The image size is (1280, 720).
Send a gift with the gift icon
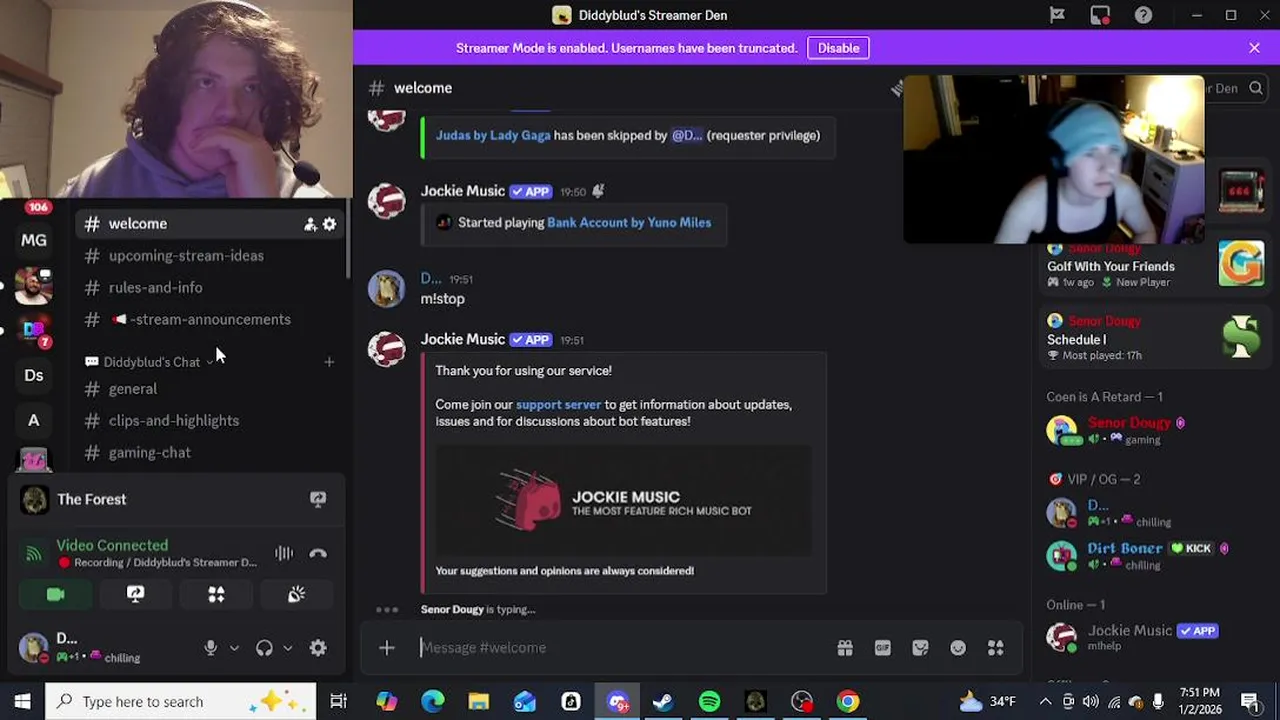pos(845,648)
